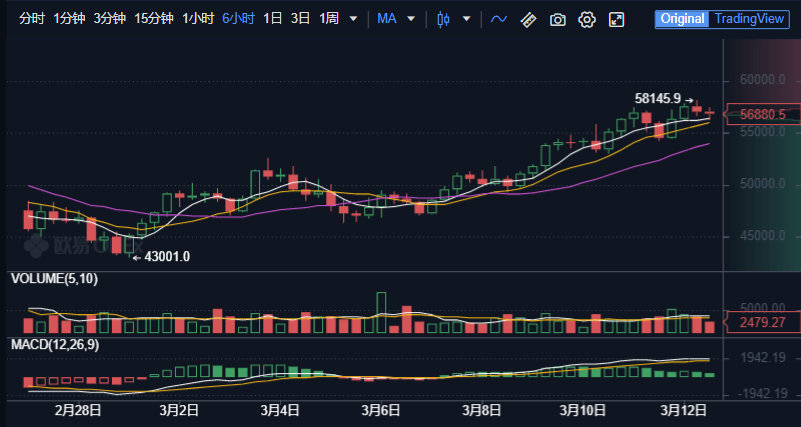Image resolution: width=801 pixels, height=427 pixels.
Task: Click the 60000.0 price axis label
Action: [763, 80]
